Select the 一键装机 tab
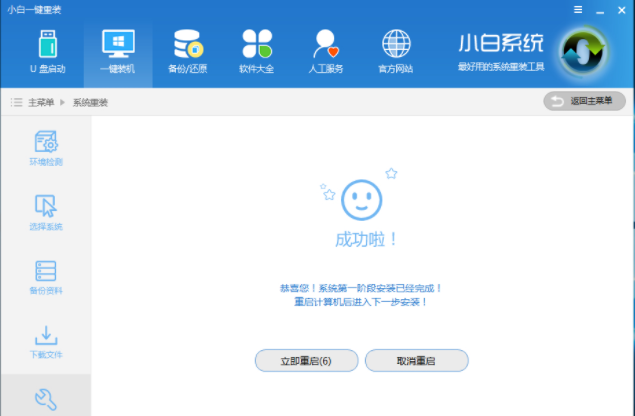The image size is (635, 416). (118, 52)
